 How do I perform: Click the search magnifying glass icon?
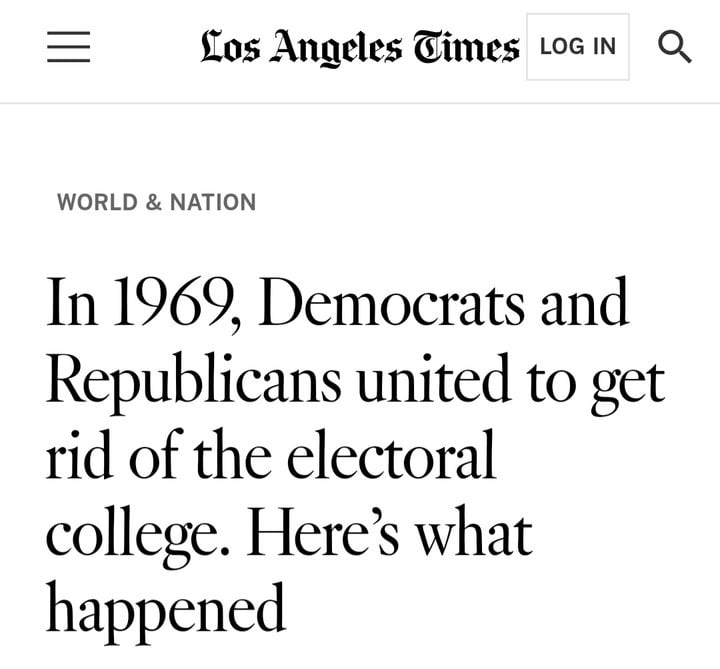675,46
